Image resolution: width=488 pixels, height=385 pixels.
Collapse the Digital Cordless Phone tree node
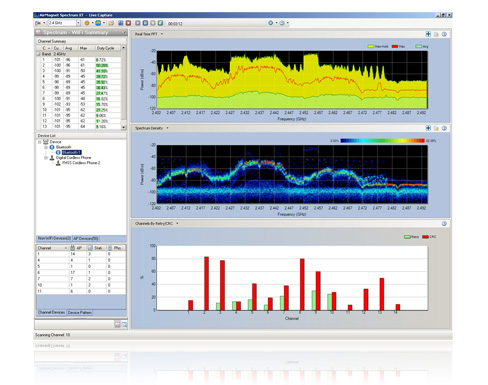coord(46,158)
